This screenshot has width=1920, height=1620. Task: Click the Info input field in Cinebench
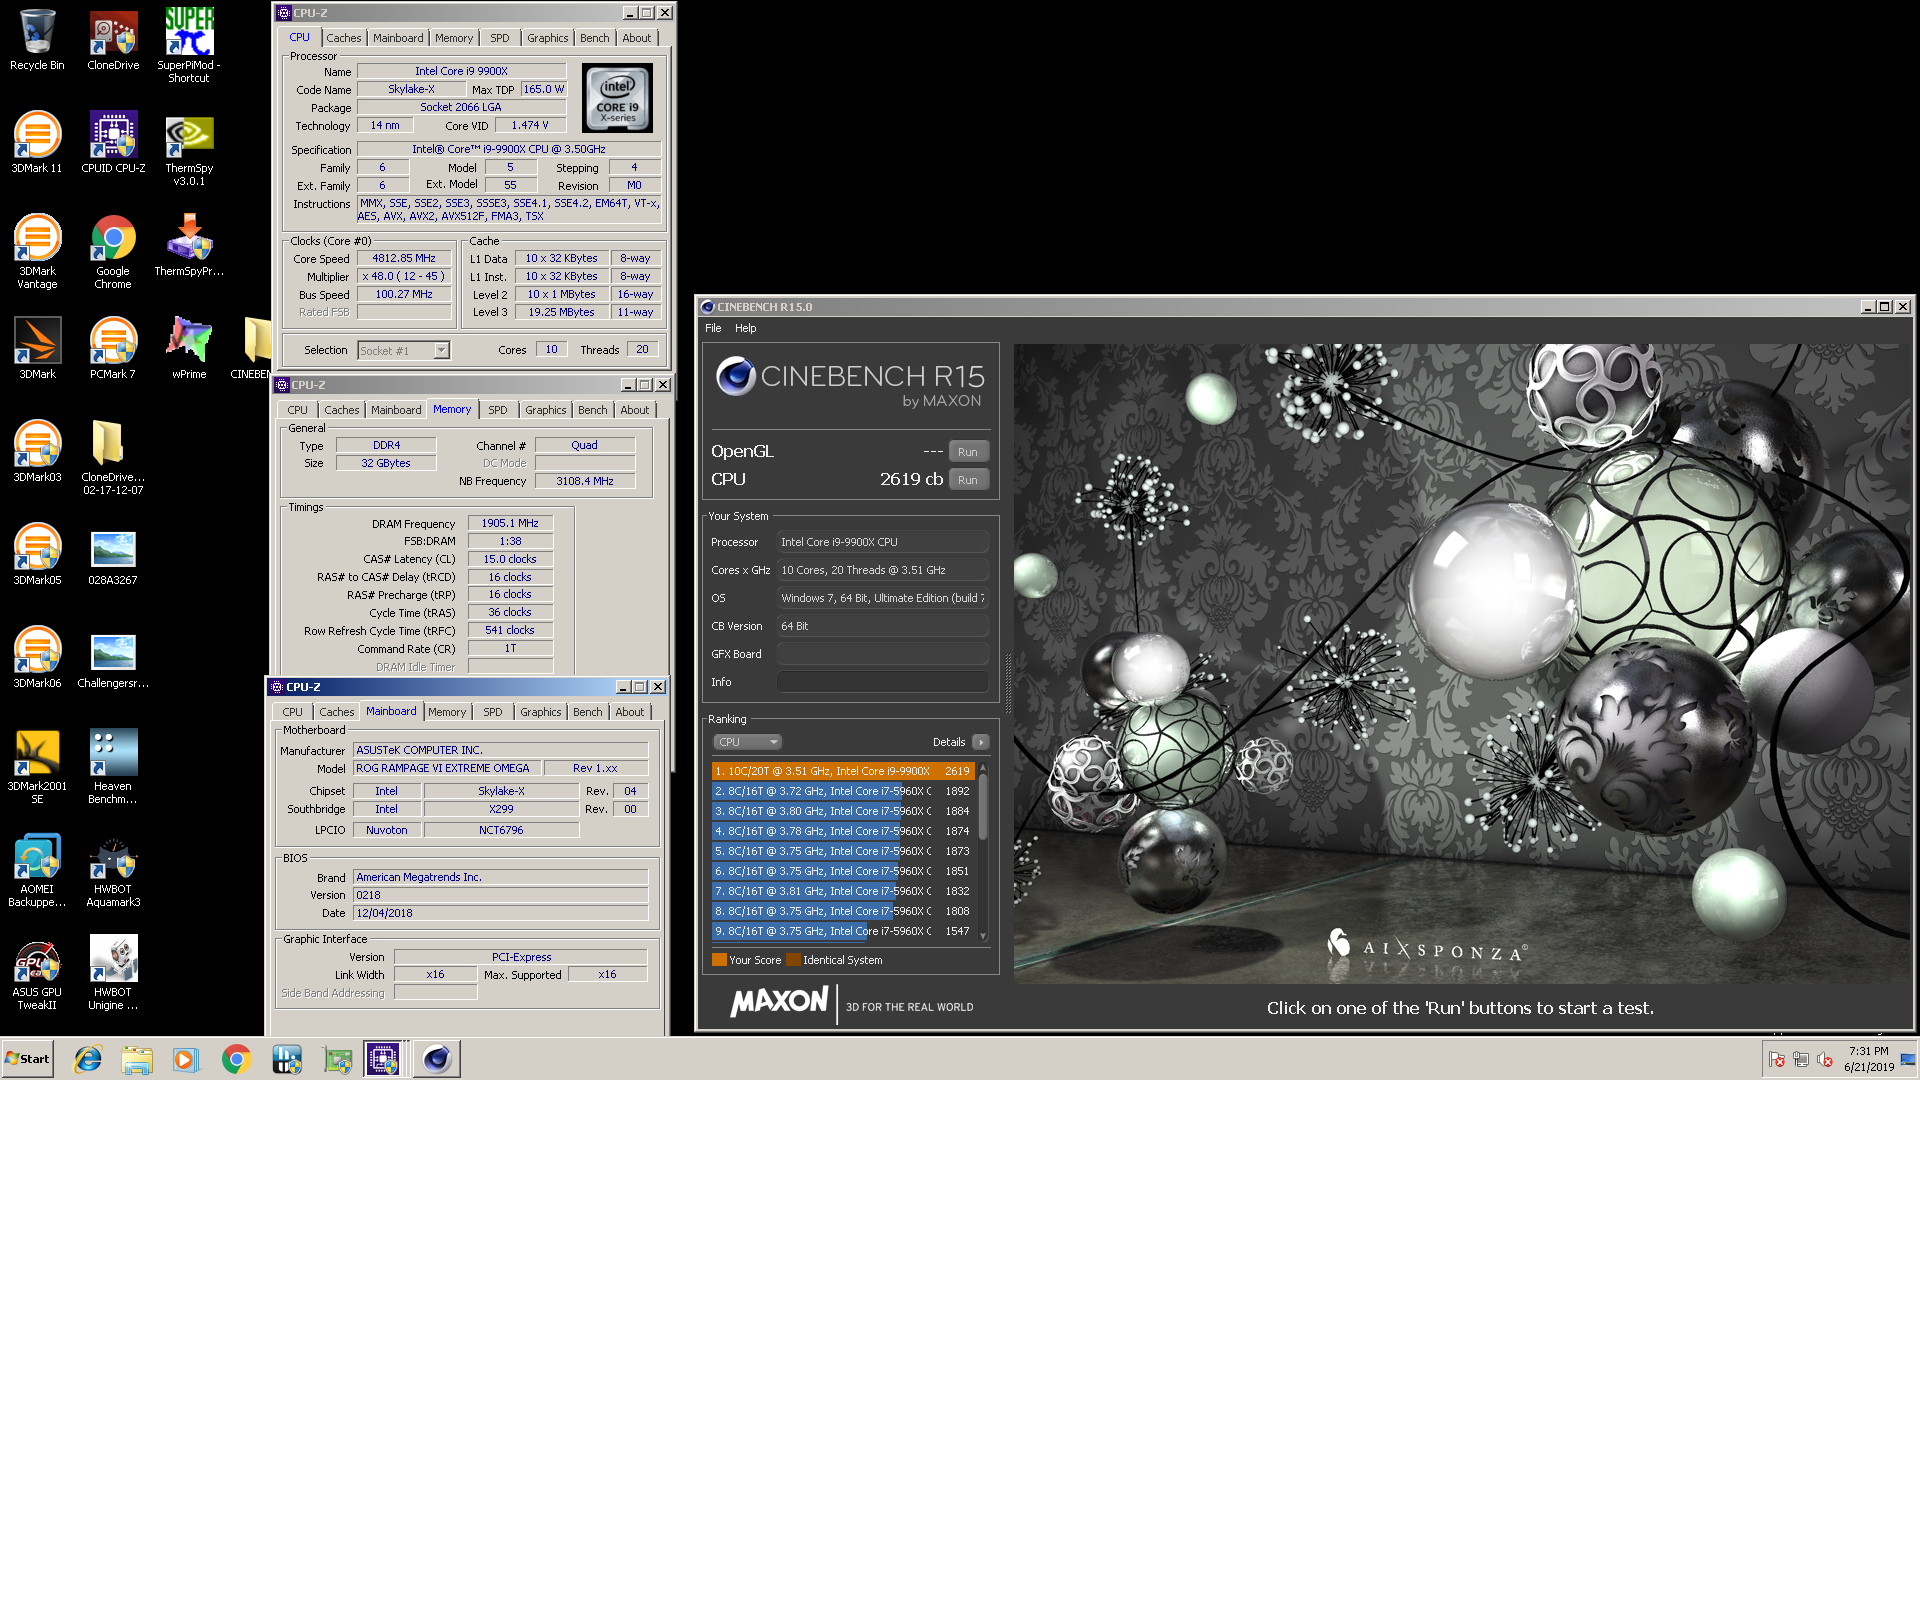tap(883, 682)
